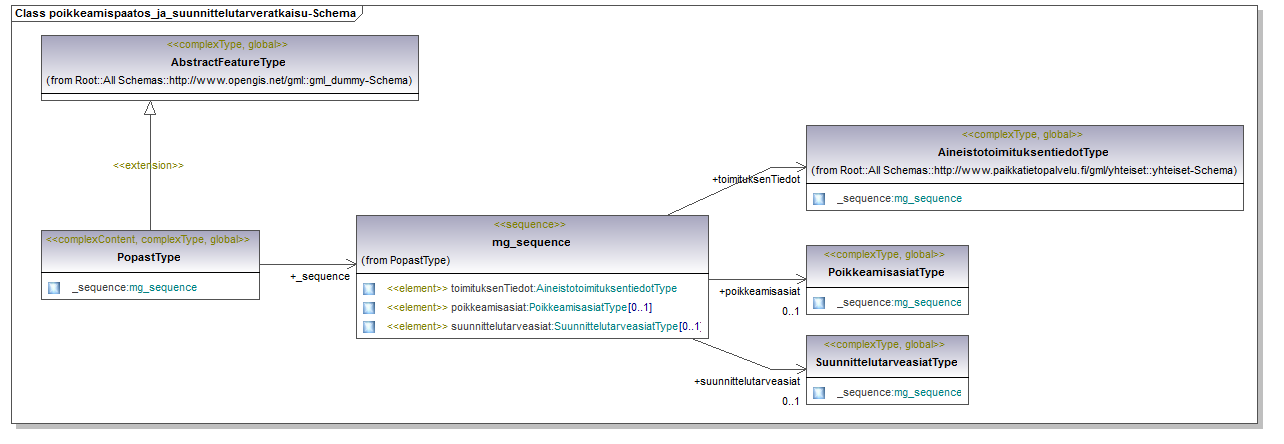
Task: Select the PopastType class title
Action: coord(148,257)
